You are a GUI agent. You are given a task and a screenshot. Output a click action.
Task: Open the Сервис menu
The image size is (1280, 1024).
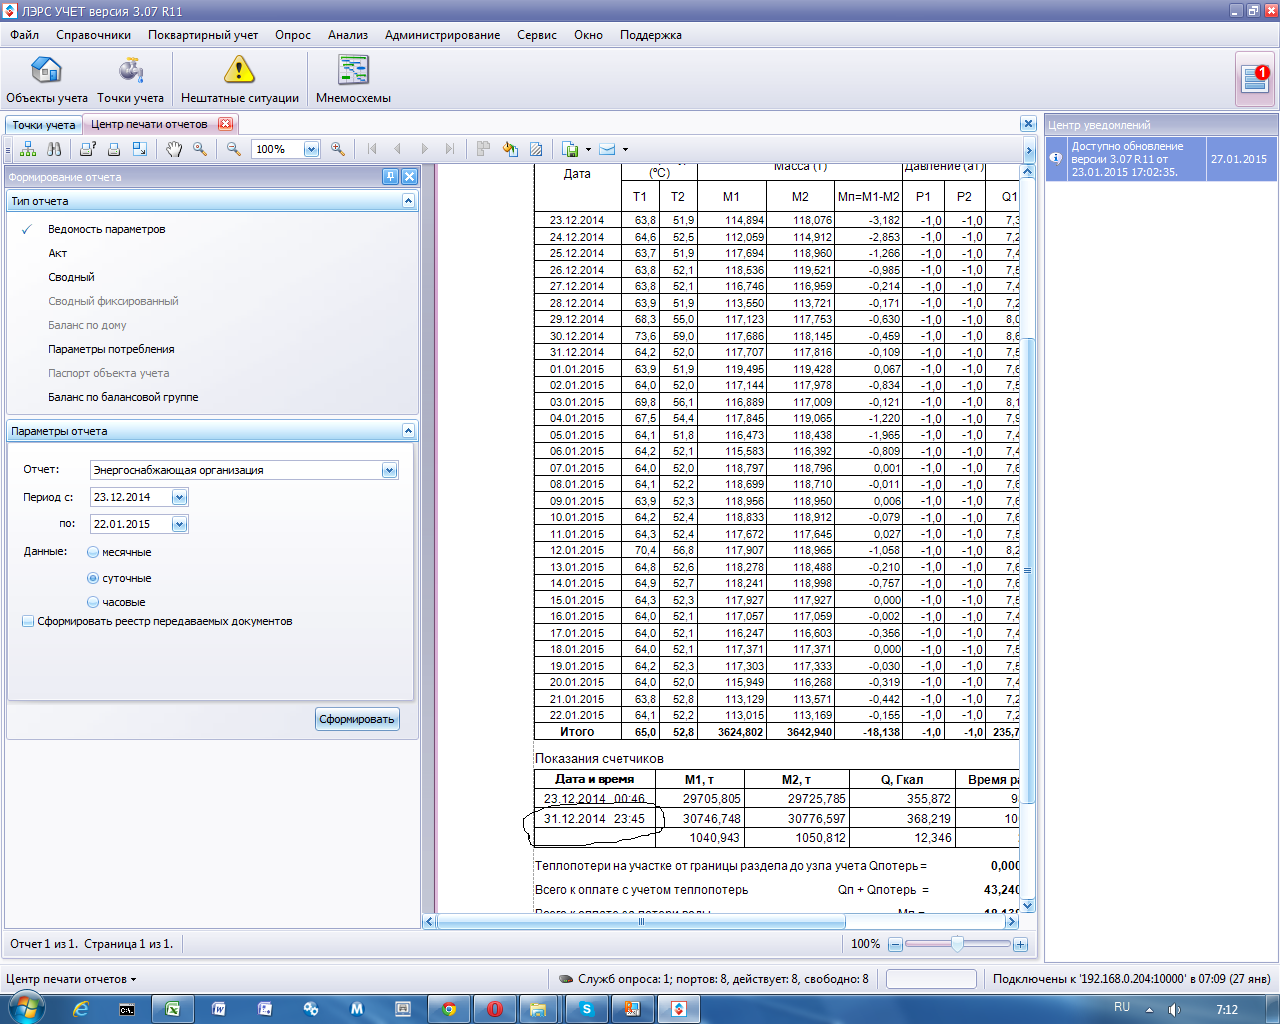[x=537, y=35]
